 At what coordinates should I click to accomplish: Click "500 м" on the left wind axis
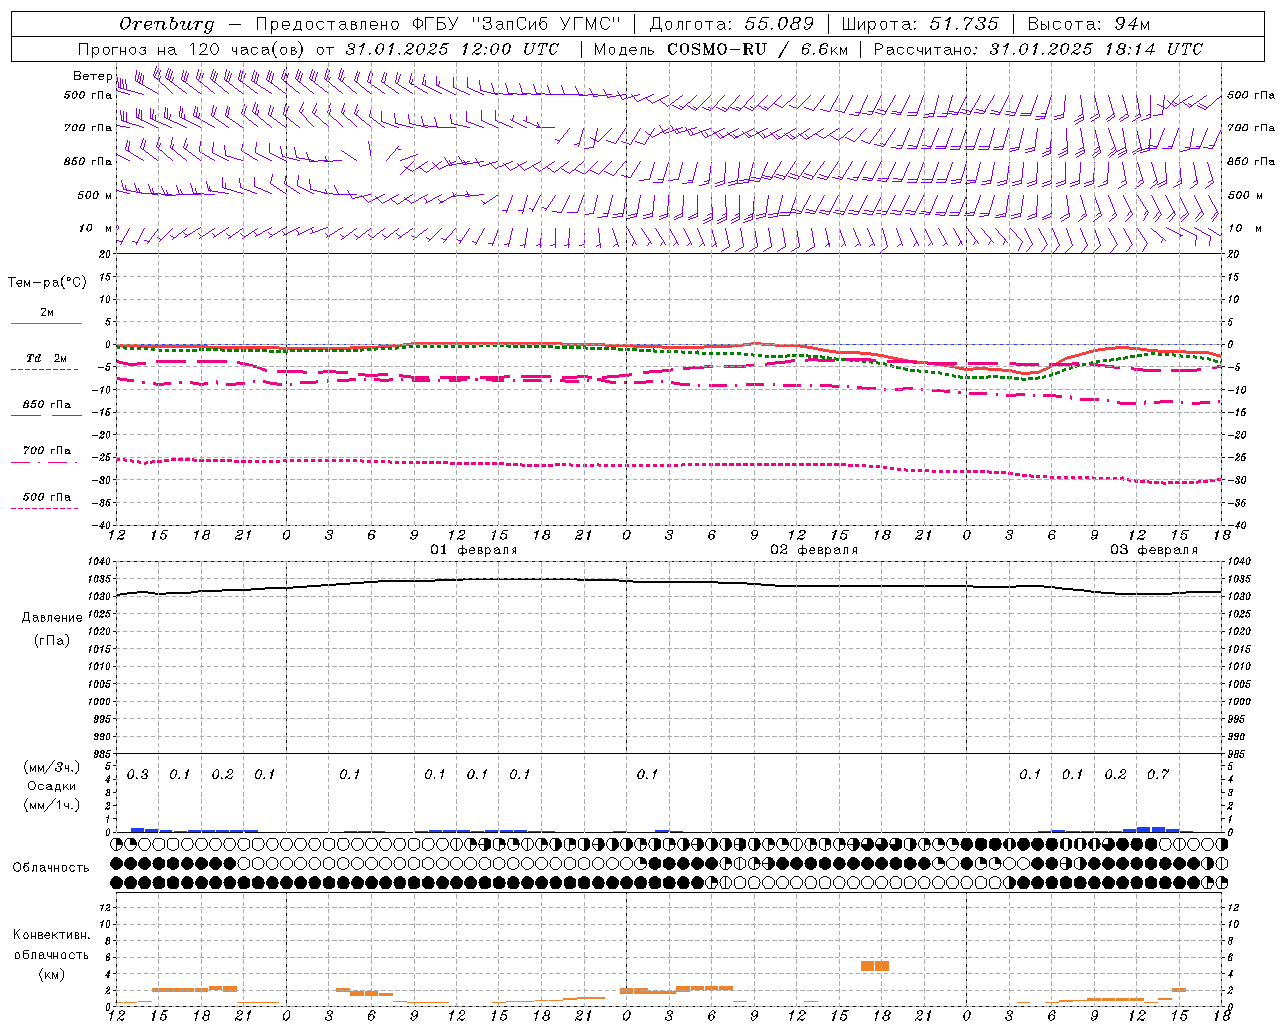point(96,195)
